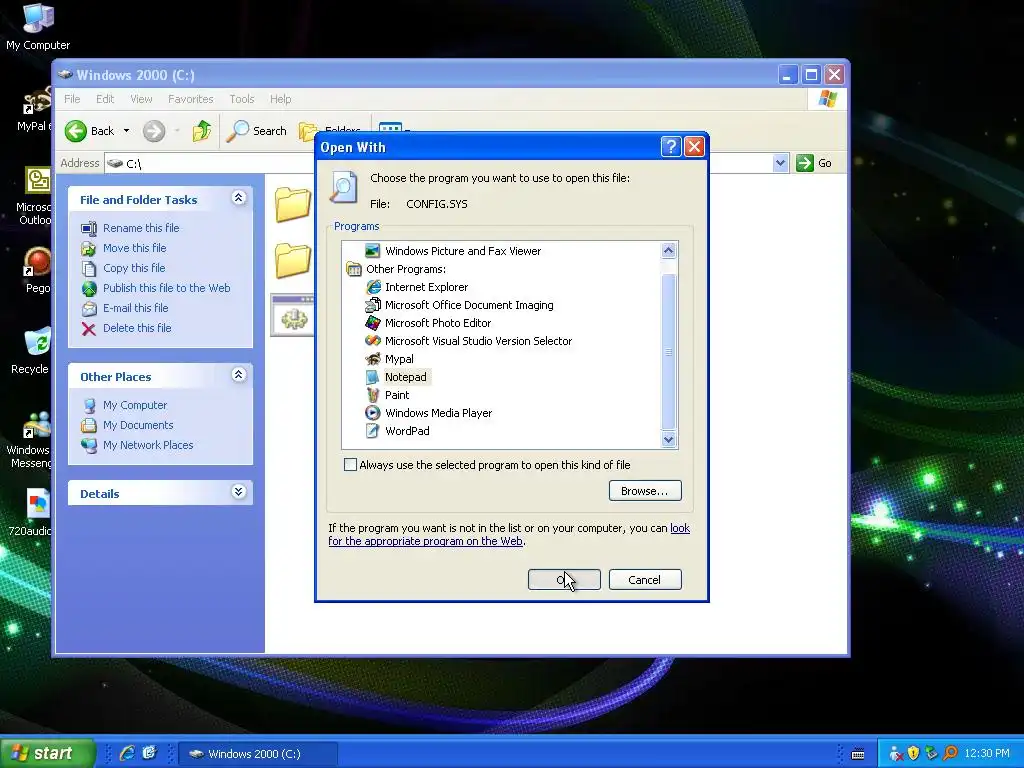Click the Other Programs group header
The height and width of the screenshot is (768, 1024).
[x=396, y=269]
